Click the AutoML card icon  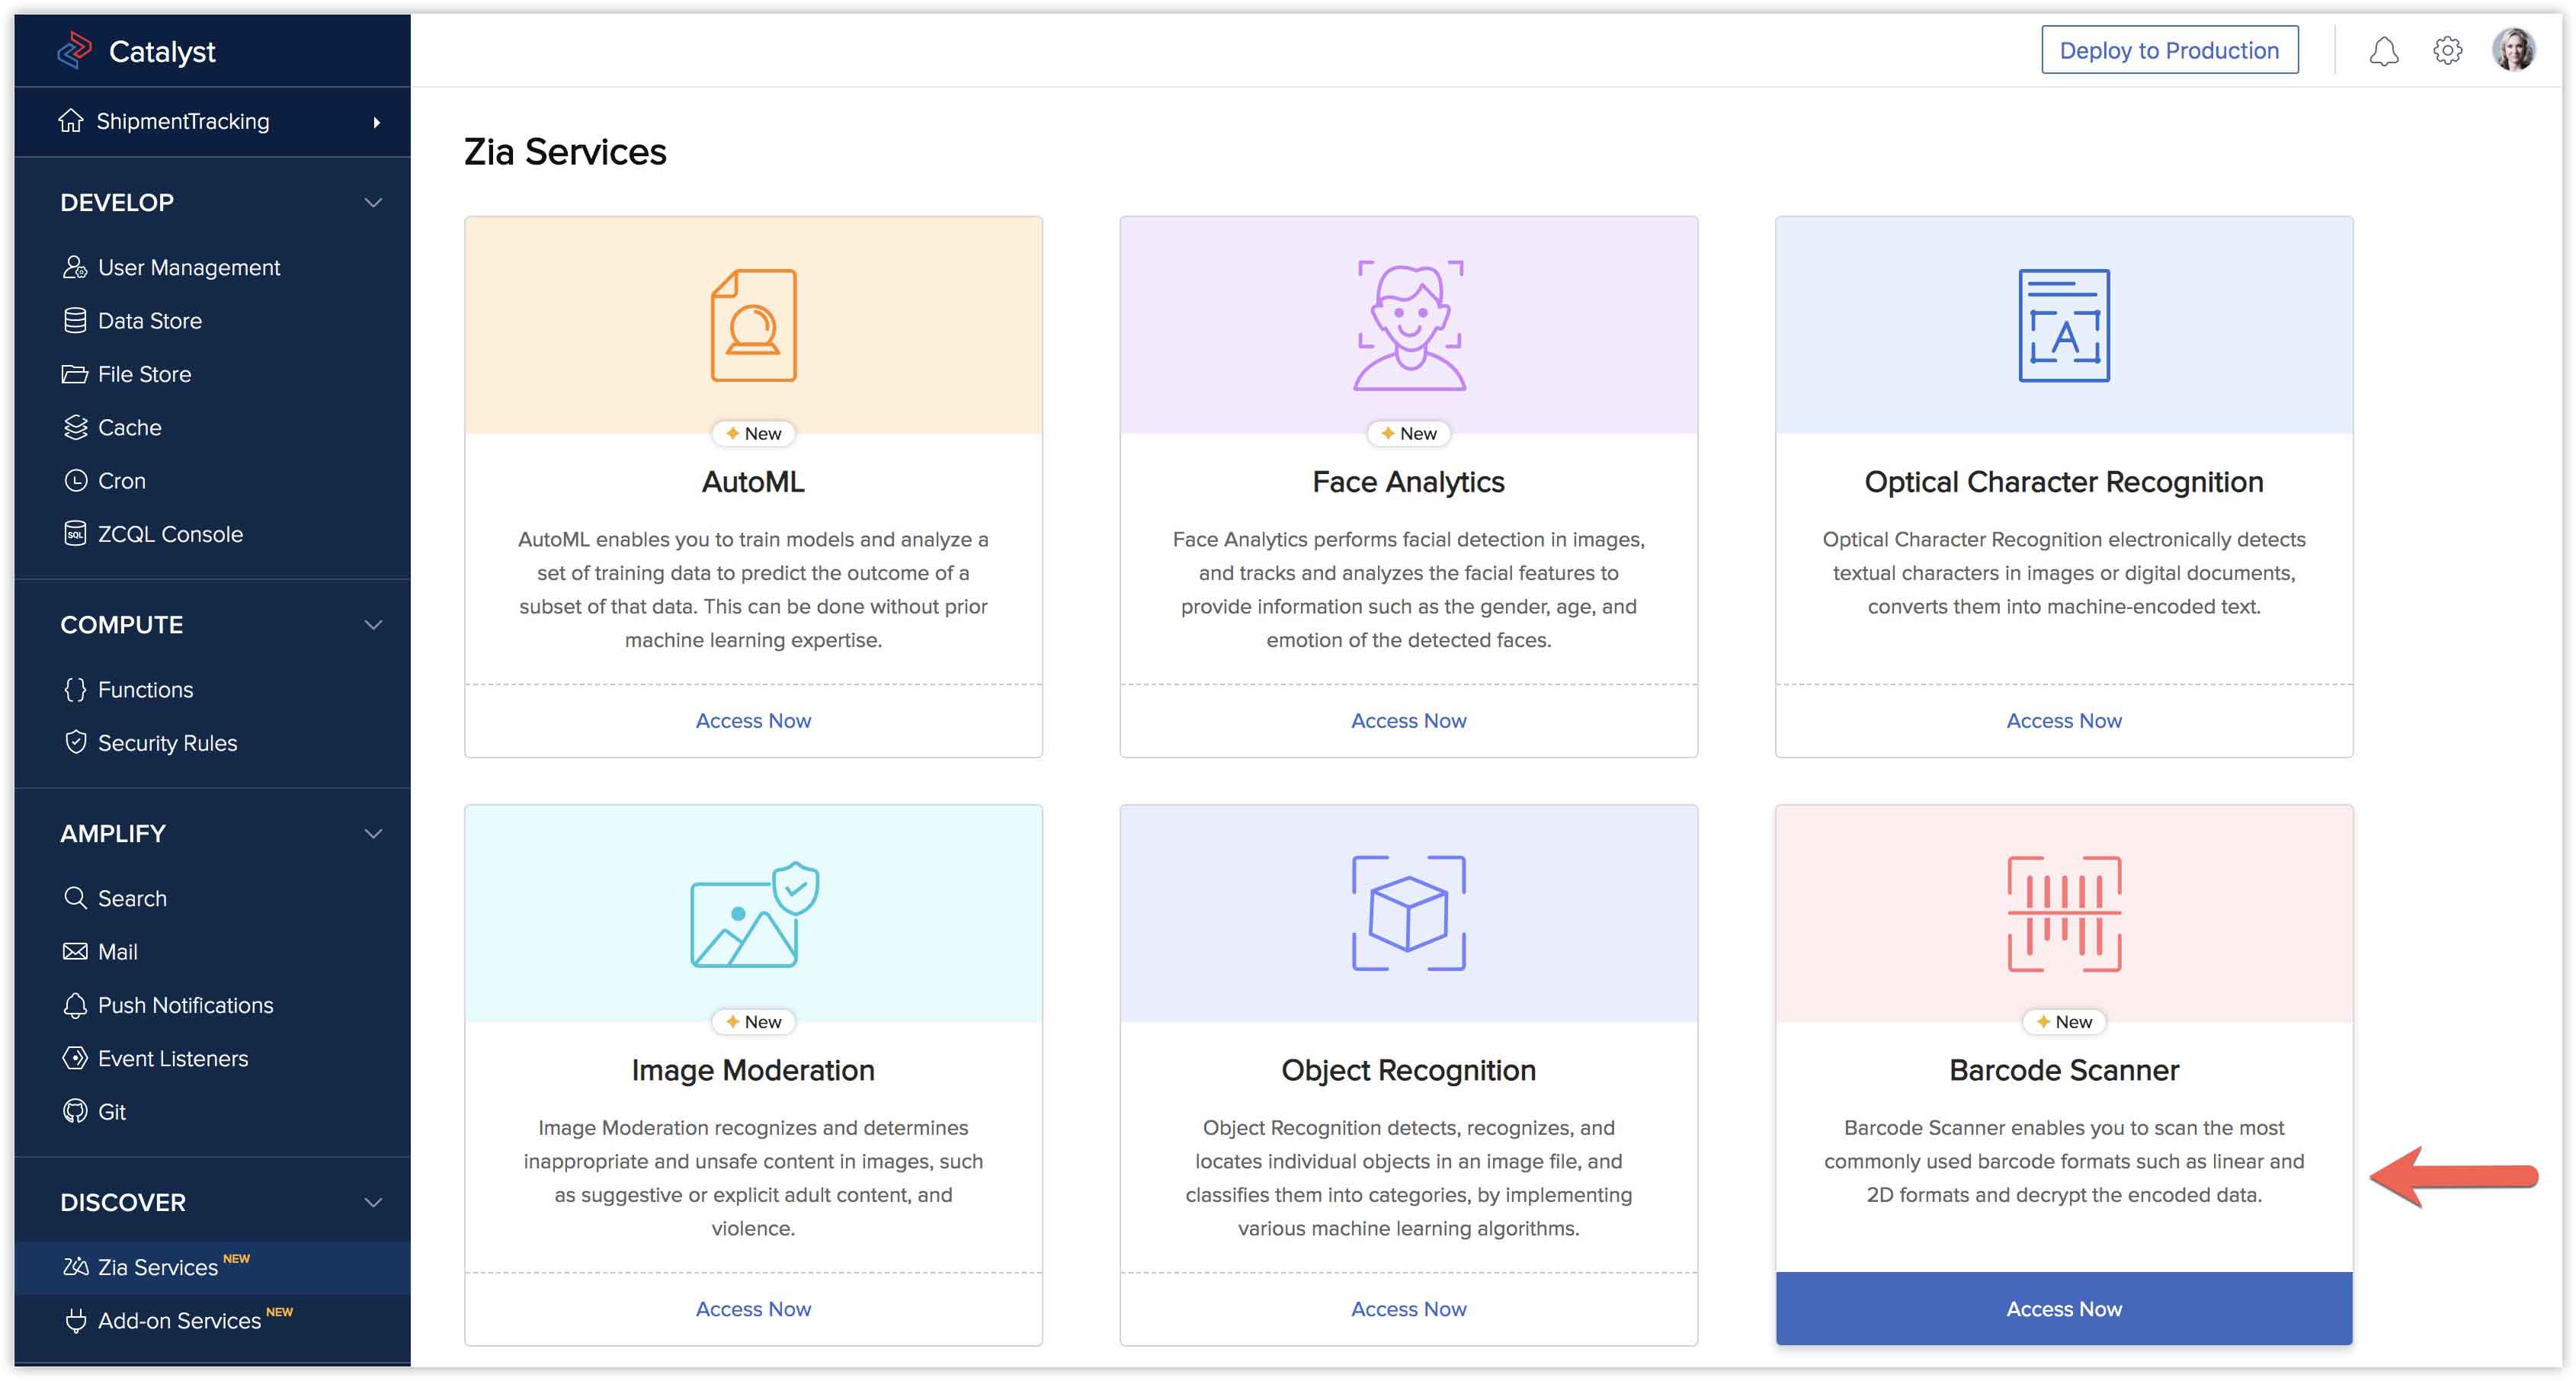pos(753,325)
